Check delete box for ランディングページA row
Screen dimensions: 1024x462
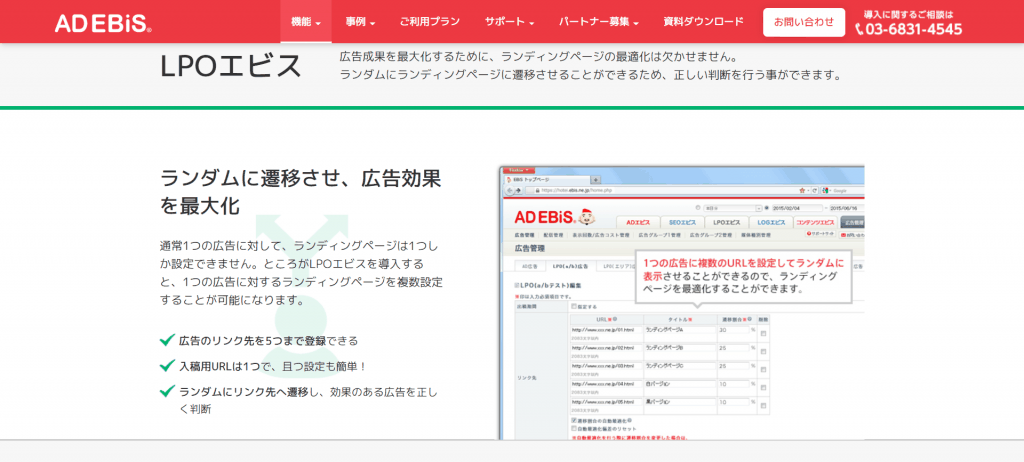tap(763, 333)
